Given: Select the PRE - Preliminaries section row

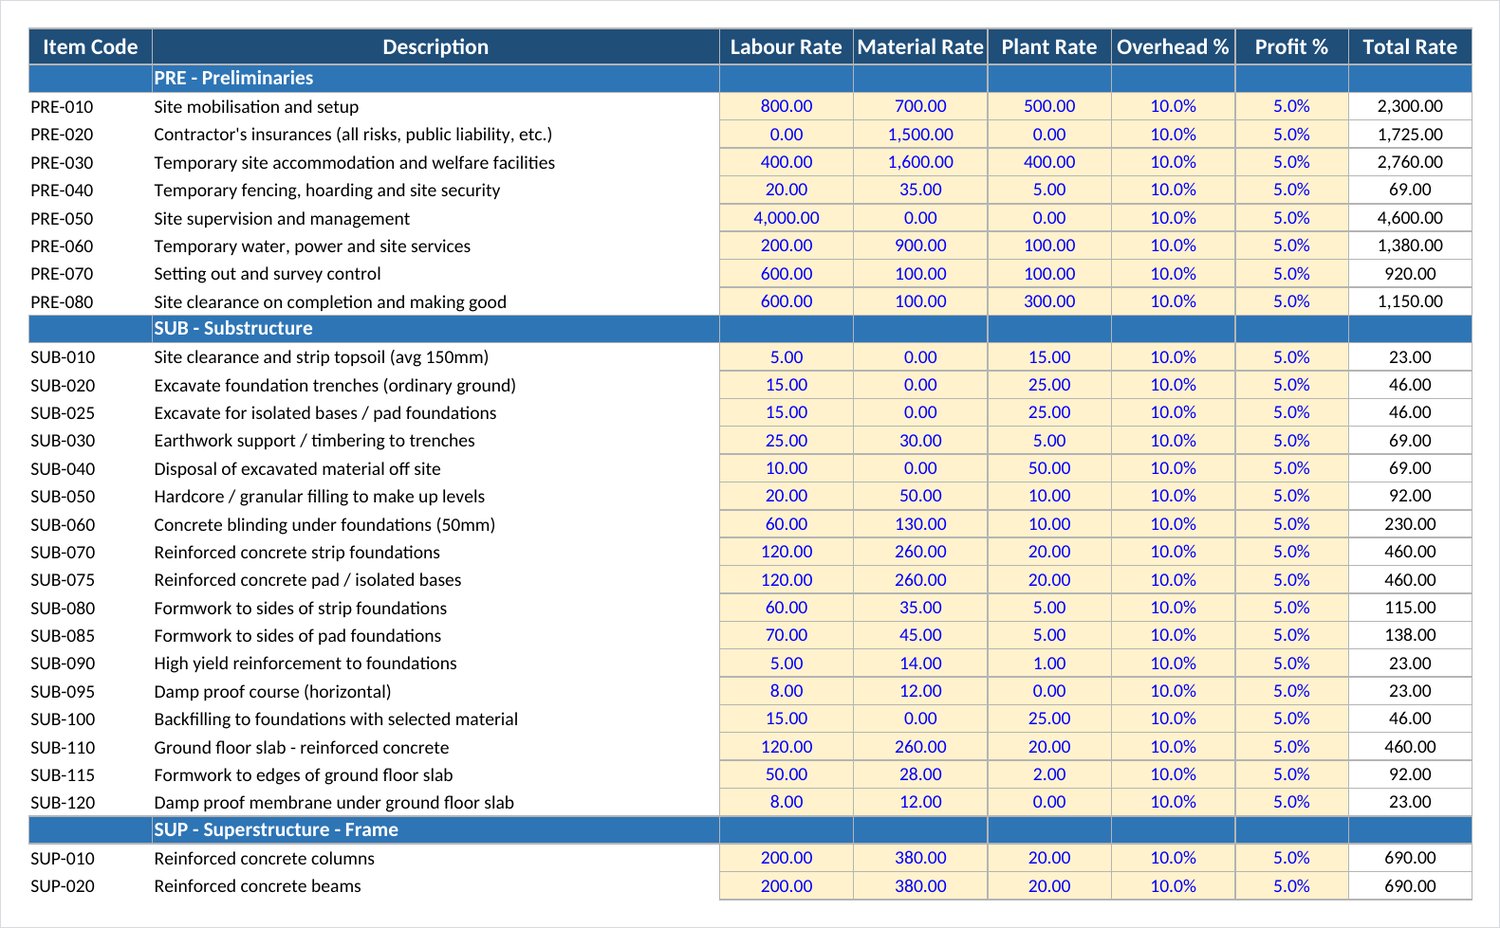Looking at the screenshot, I should (750, 78).
